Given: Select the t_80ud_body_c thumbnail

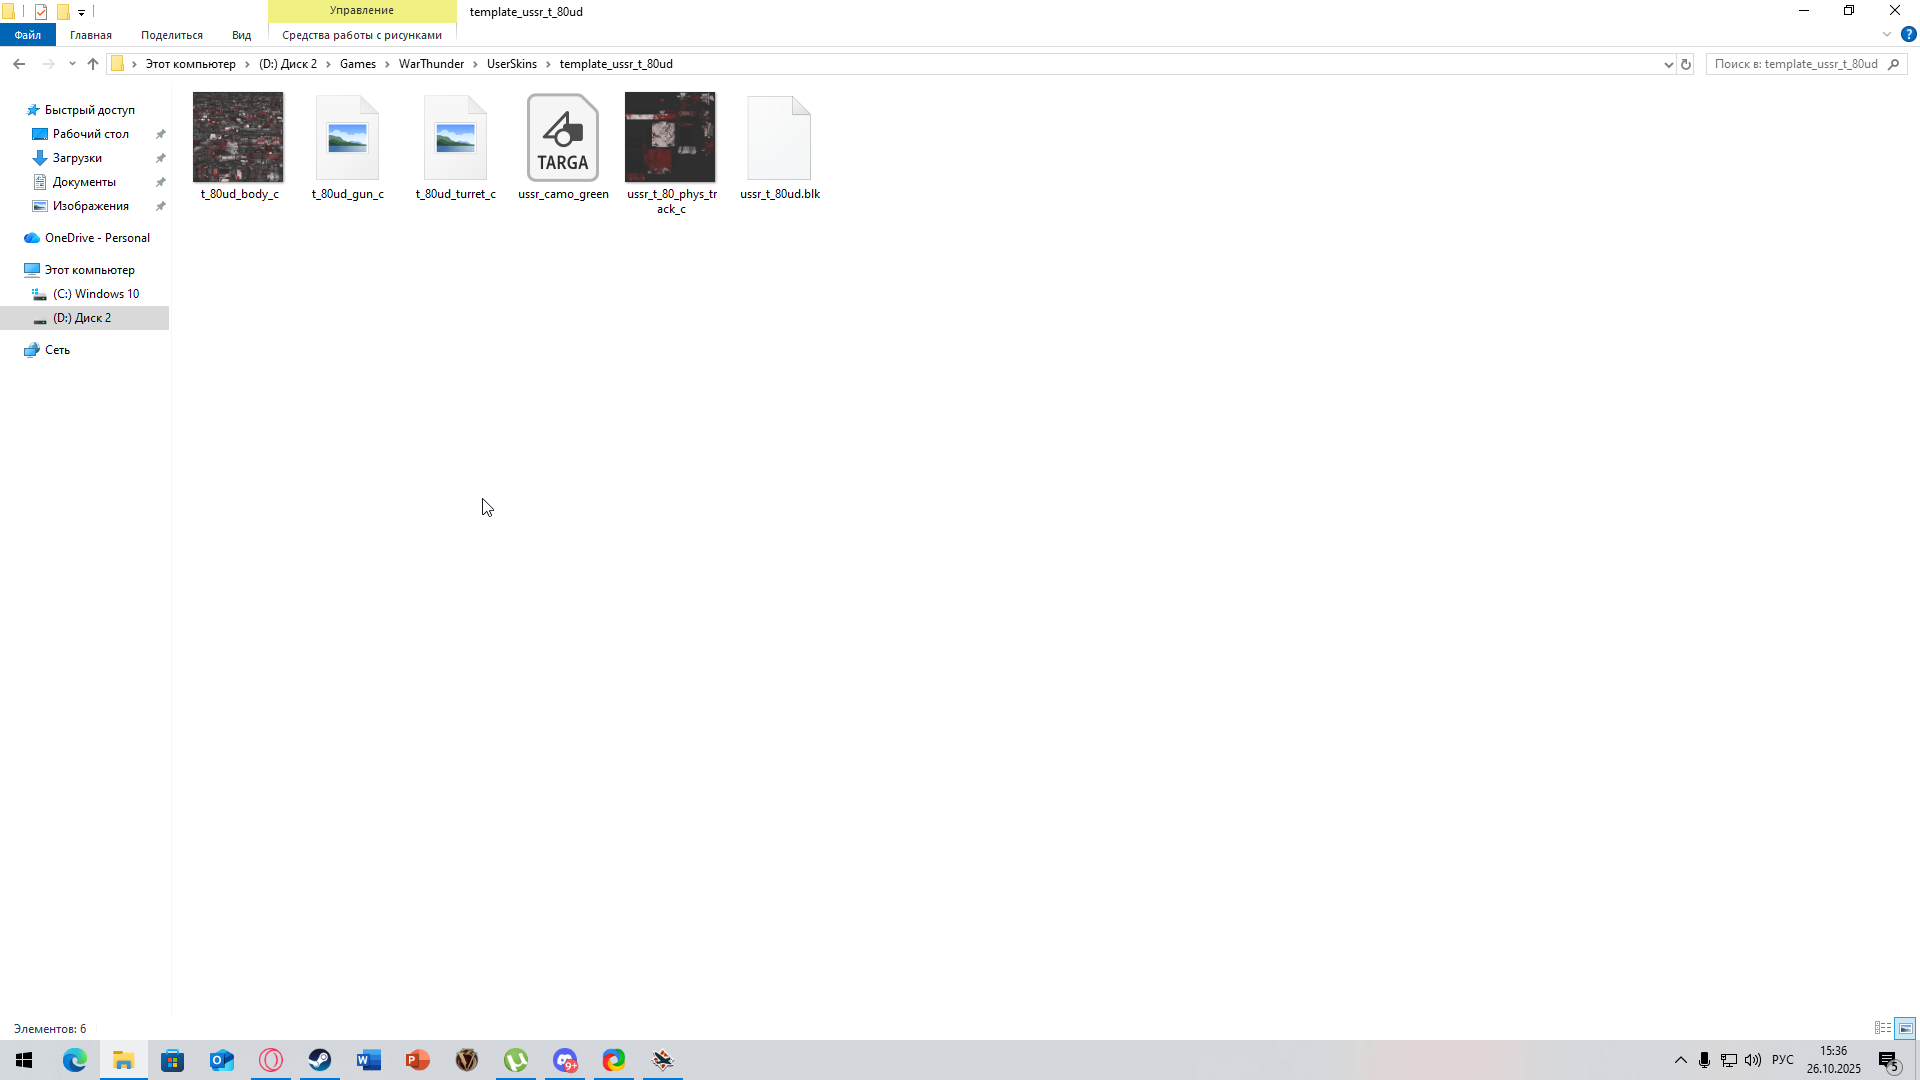Looking at the screenshot, I should point(238,138).
